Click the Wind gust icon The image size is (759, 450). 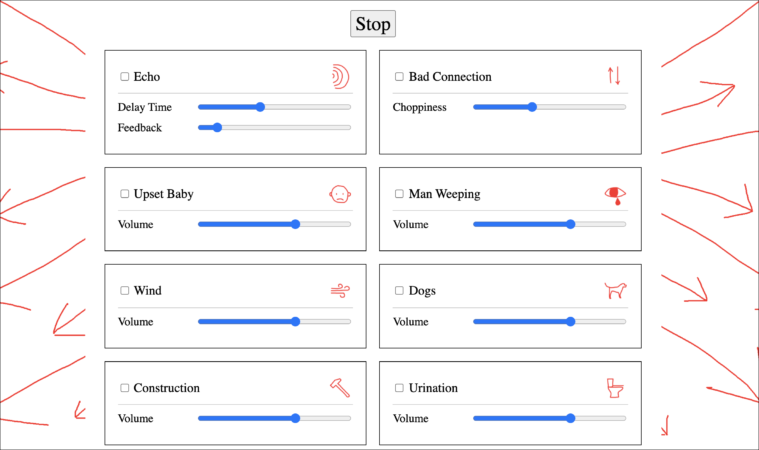click(340, 291)
